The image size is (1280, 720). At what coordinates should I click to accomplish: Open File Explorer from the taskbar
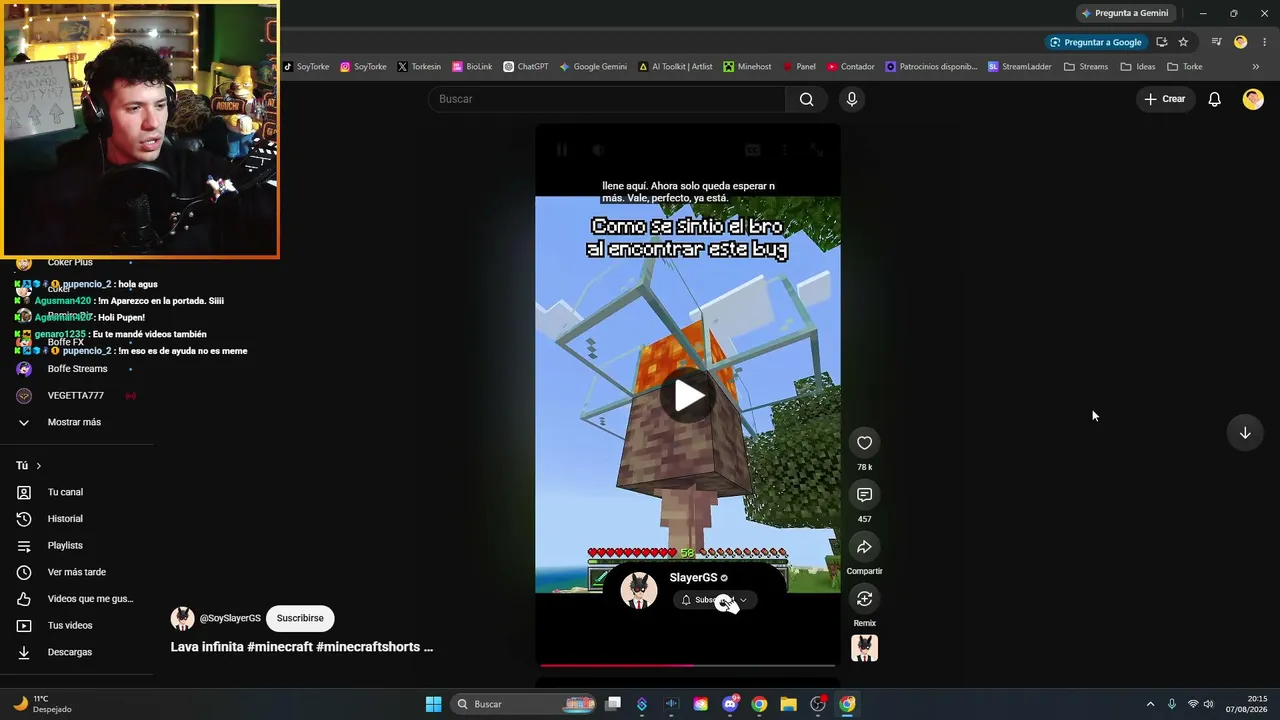(788, 704)
